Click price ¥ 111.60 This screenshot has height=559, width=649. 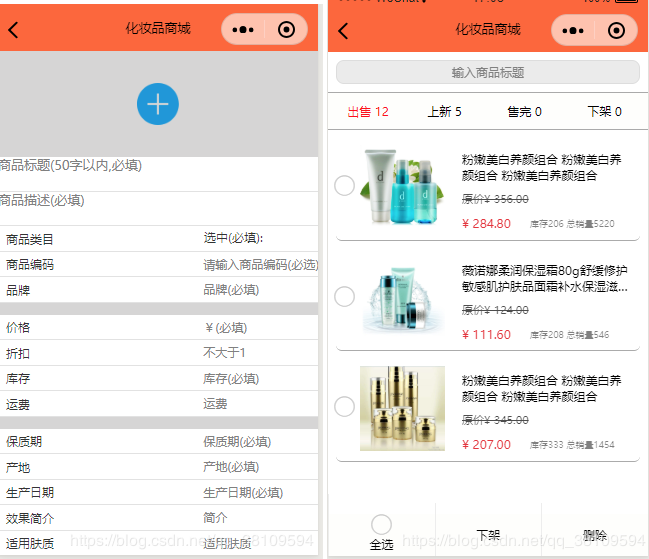486,335
